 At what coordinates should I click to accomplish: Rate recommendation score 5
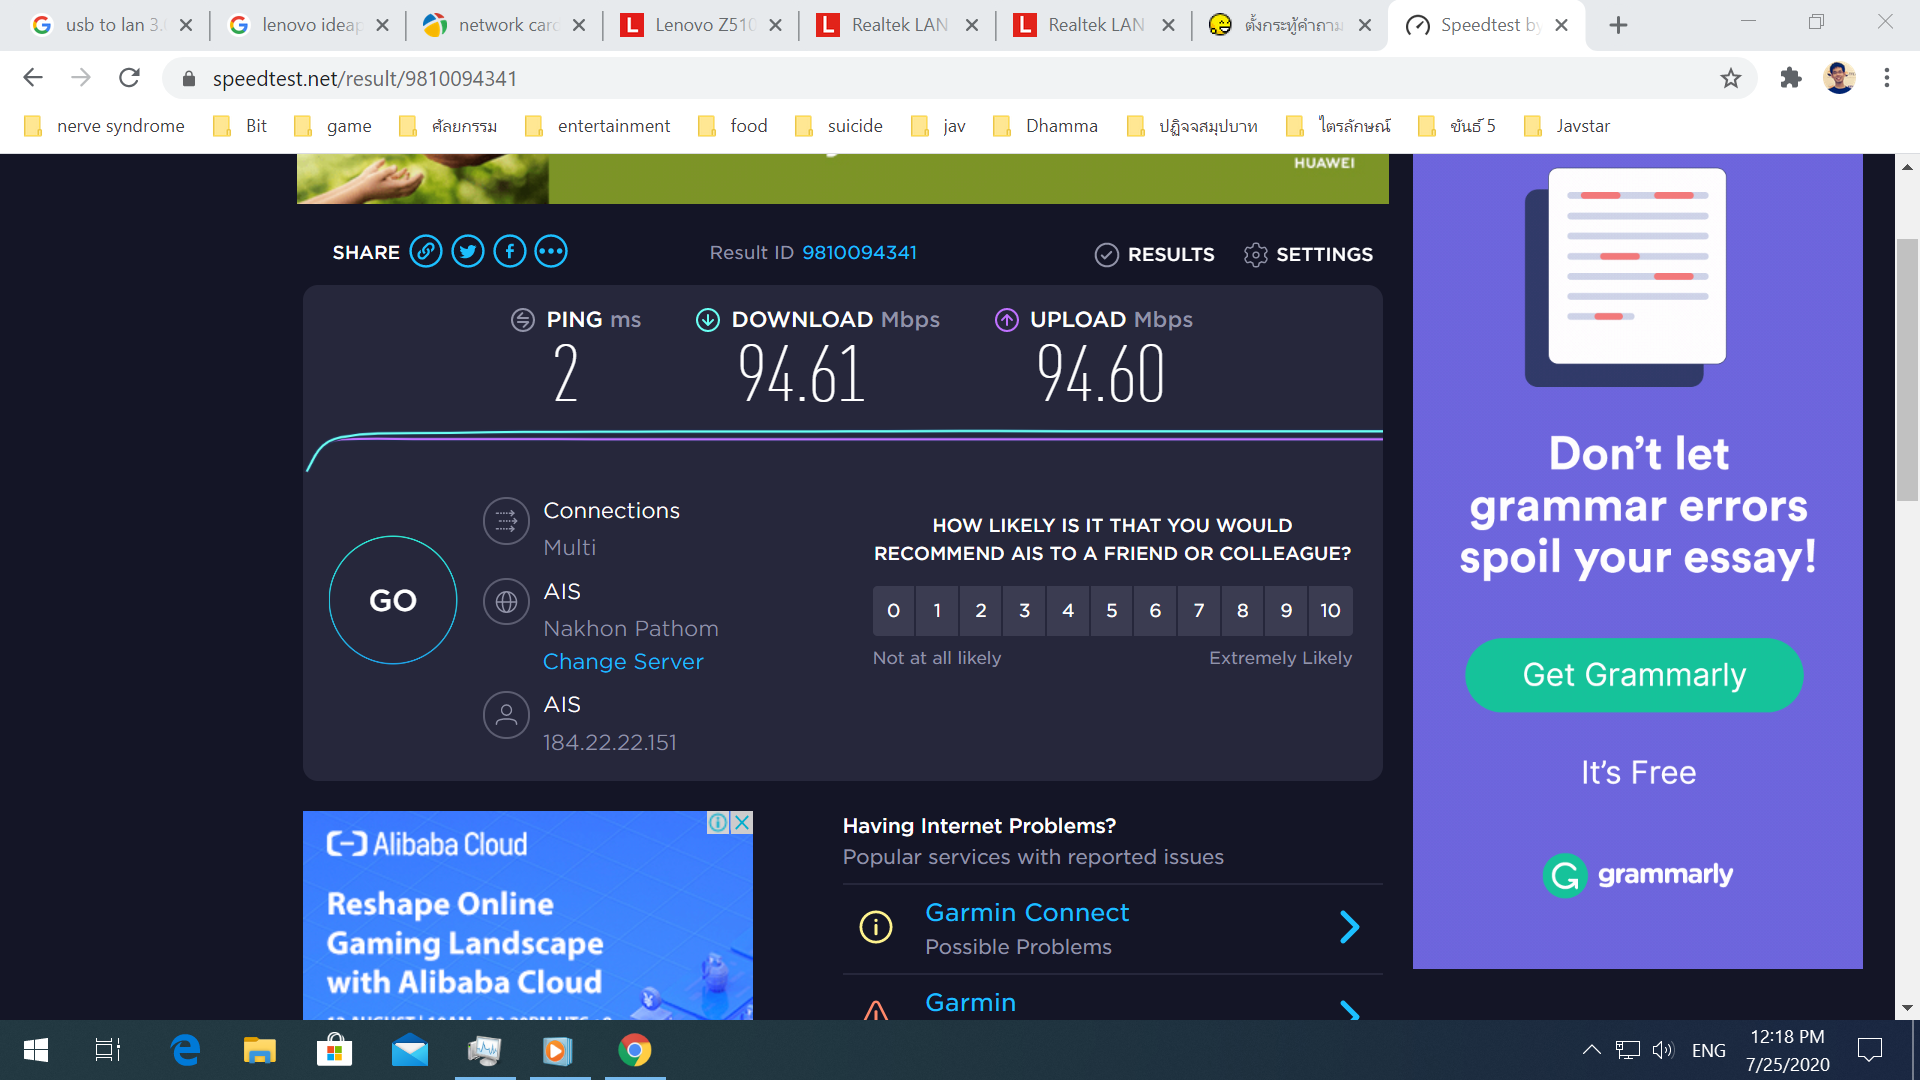pos(1111,611)
